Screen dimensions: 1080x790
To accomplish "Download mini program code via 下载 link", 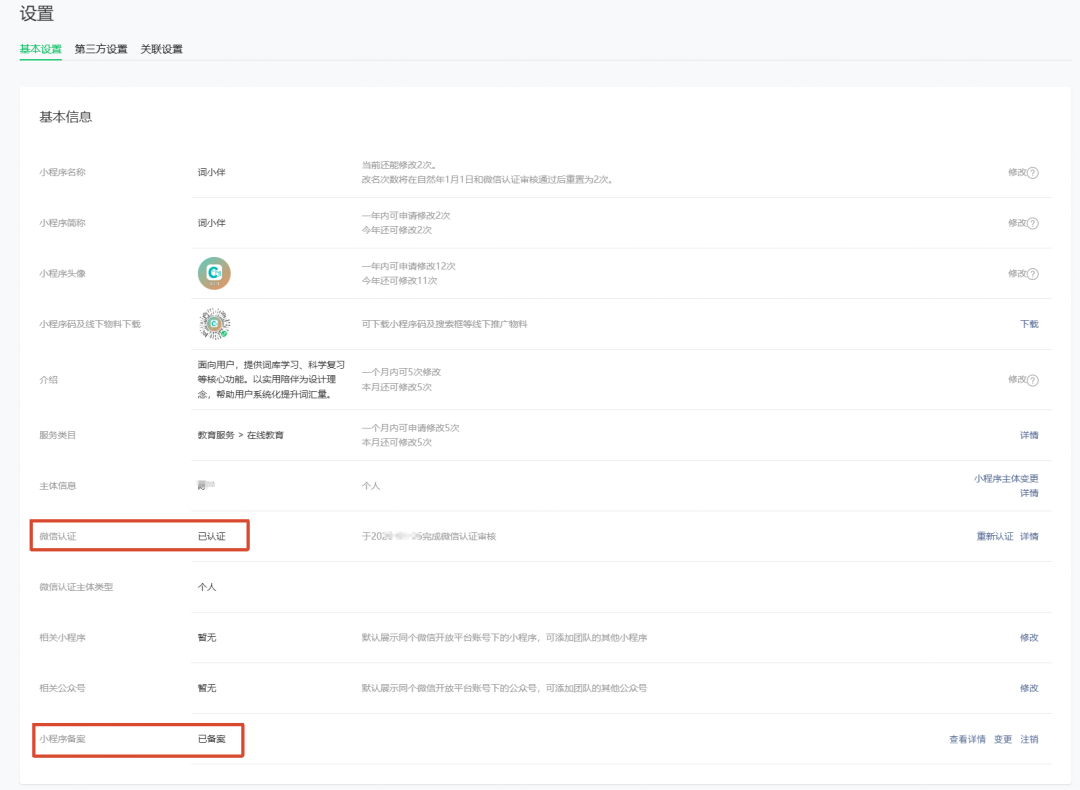I will [1029, 324].
